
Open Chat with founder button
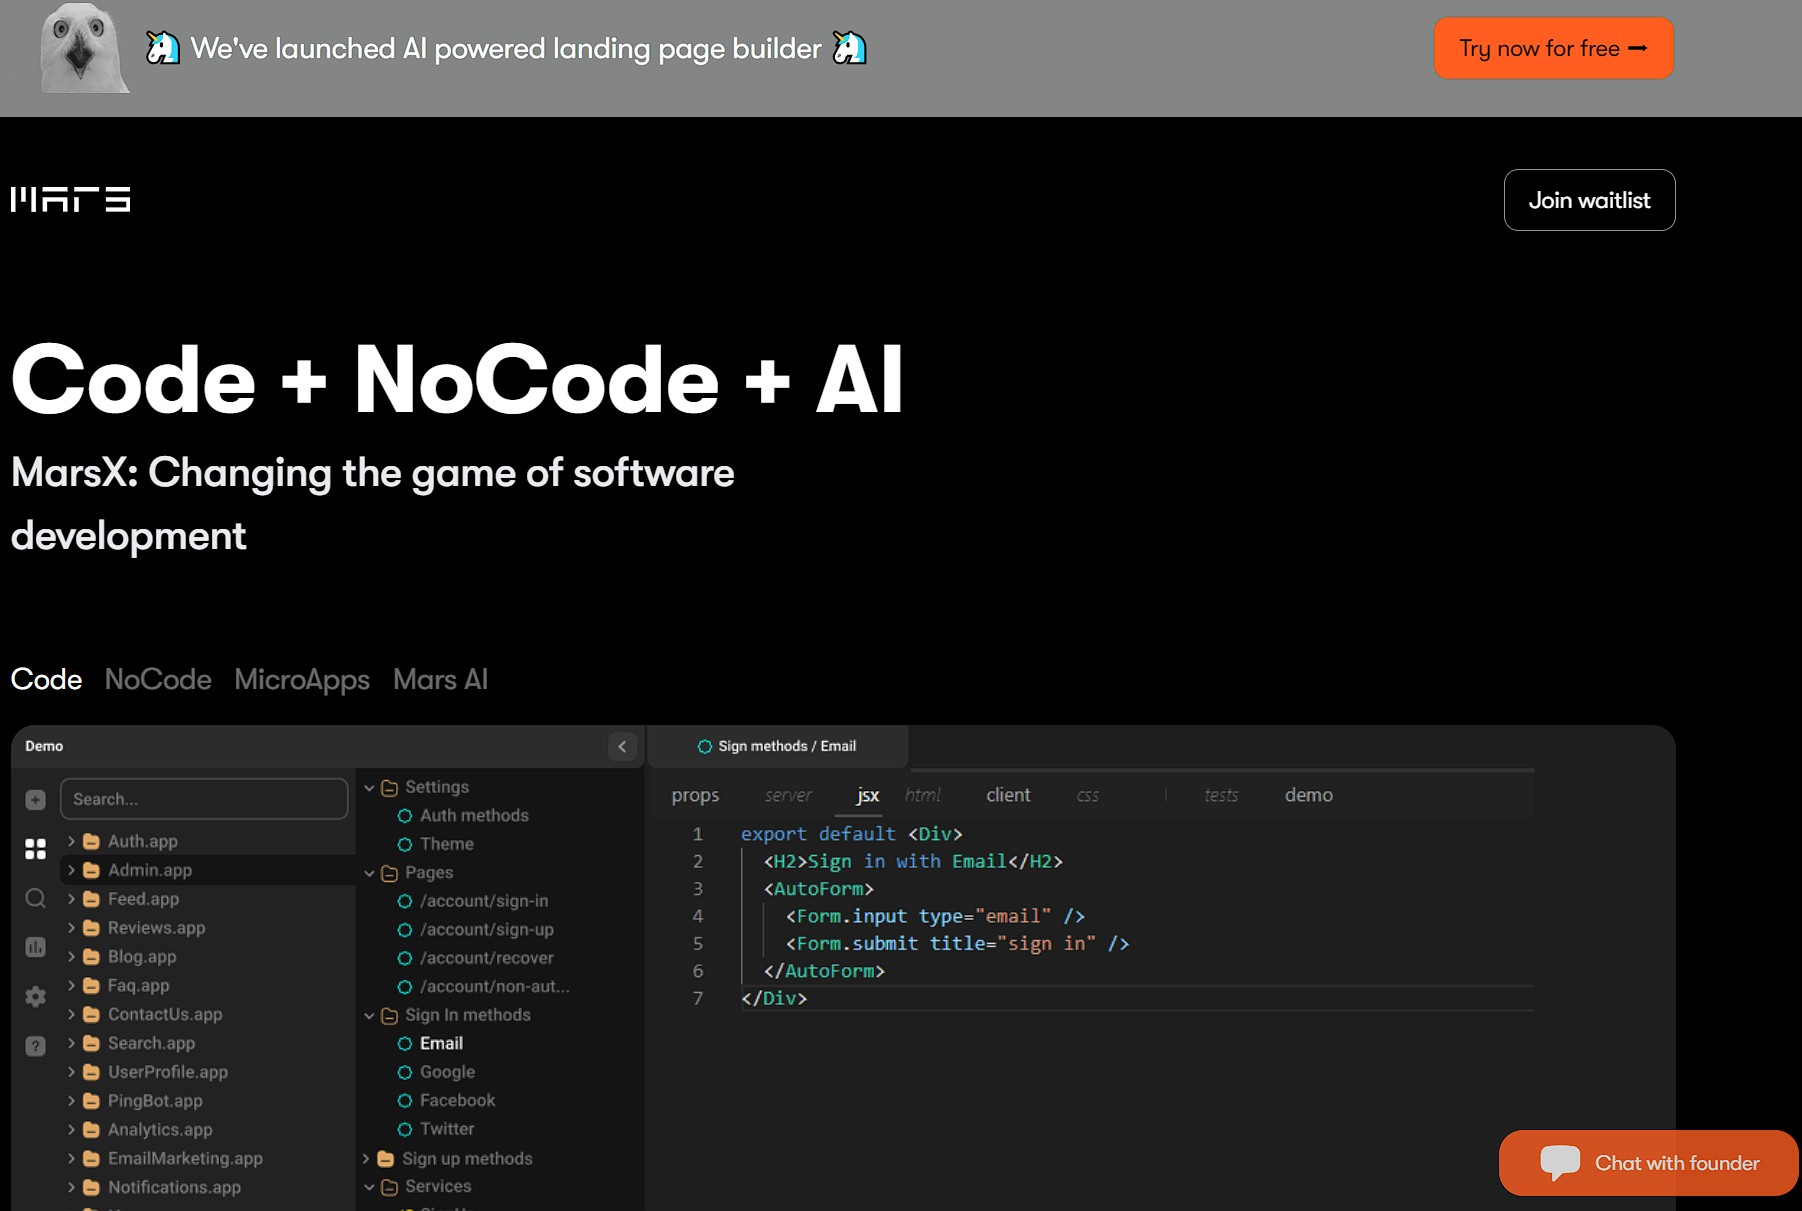point(1648,1162)
